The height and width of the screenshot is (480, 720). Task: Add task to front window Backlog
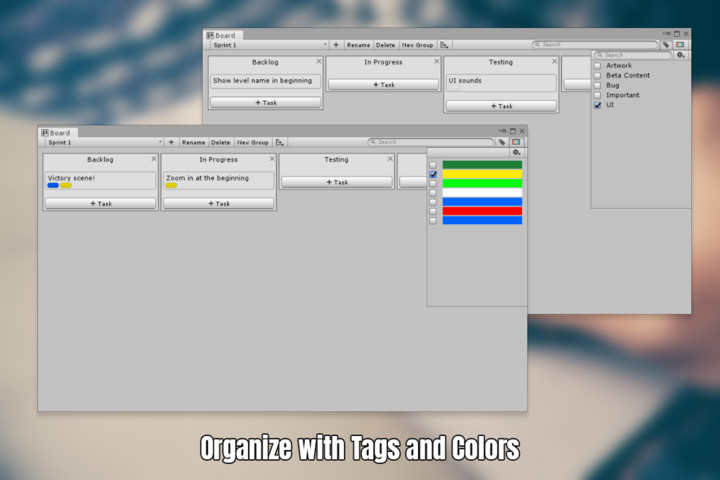(101, 203)
